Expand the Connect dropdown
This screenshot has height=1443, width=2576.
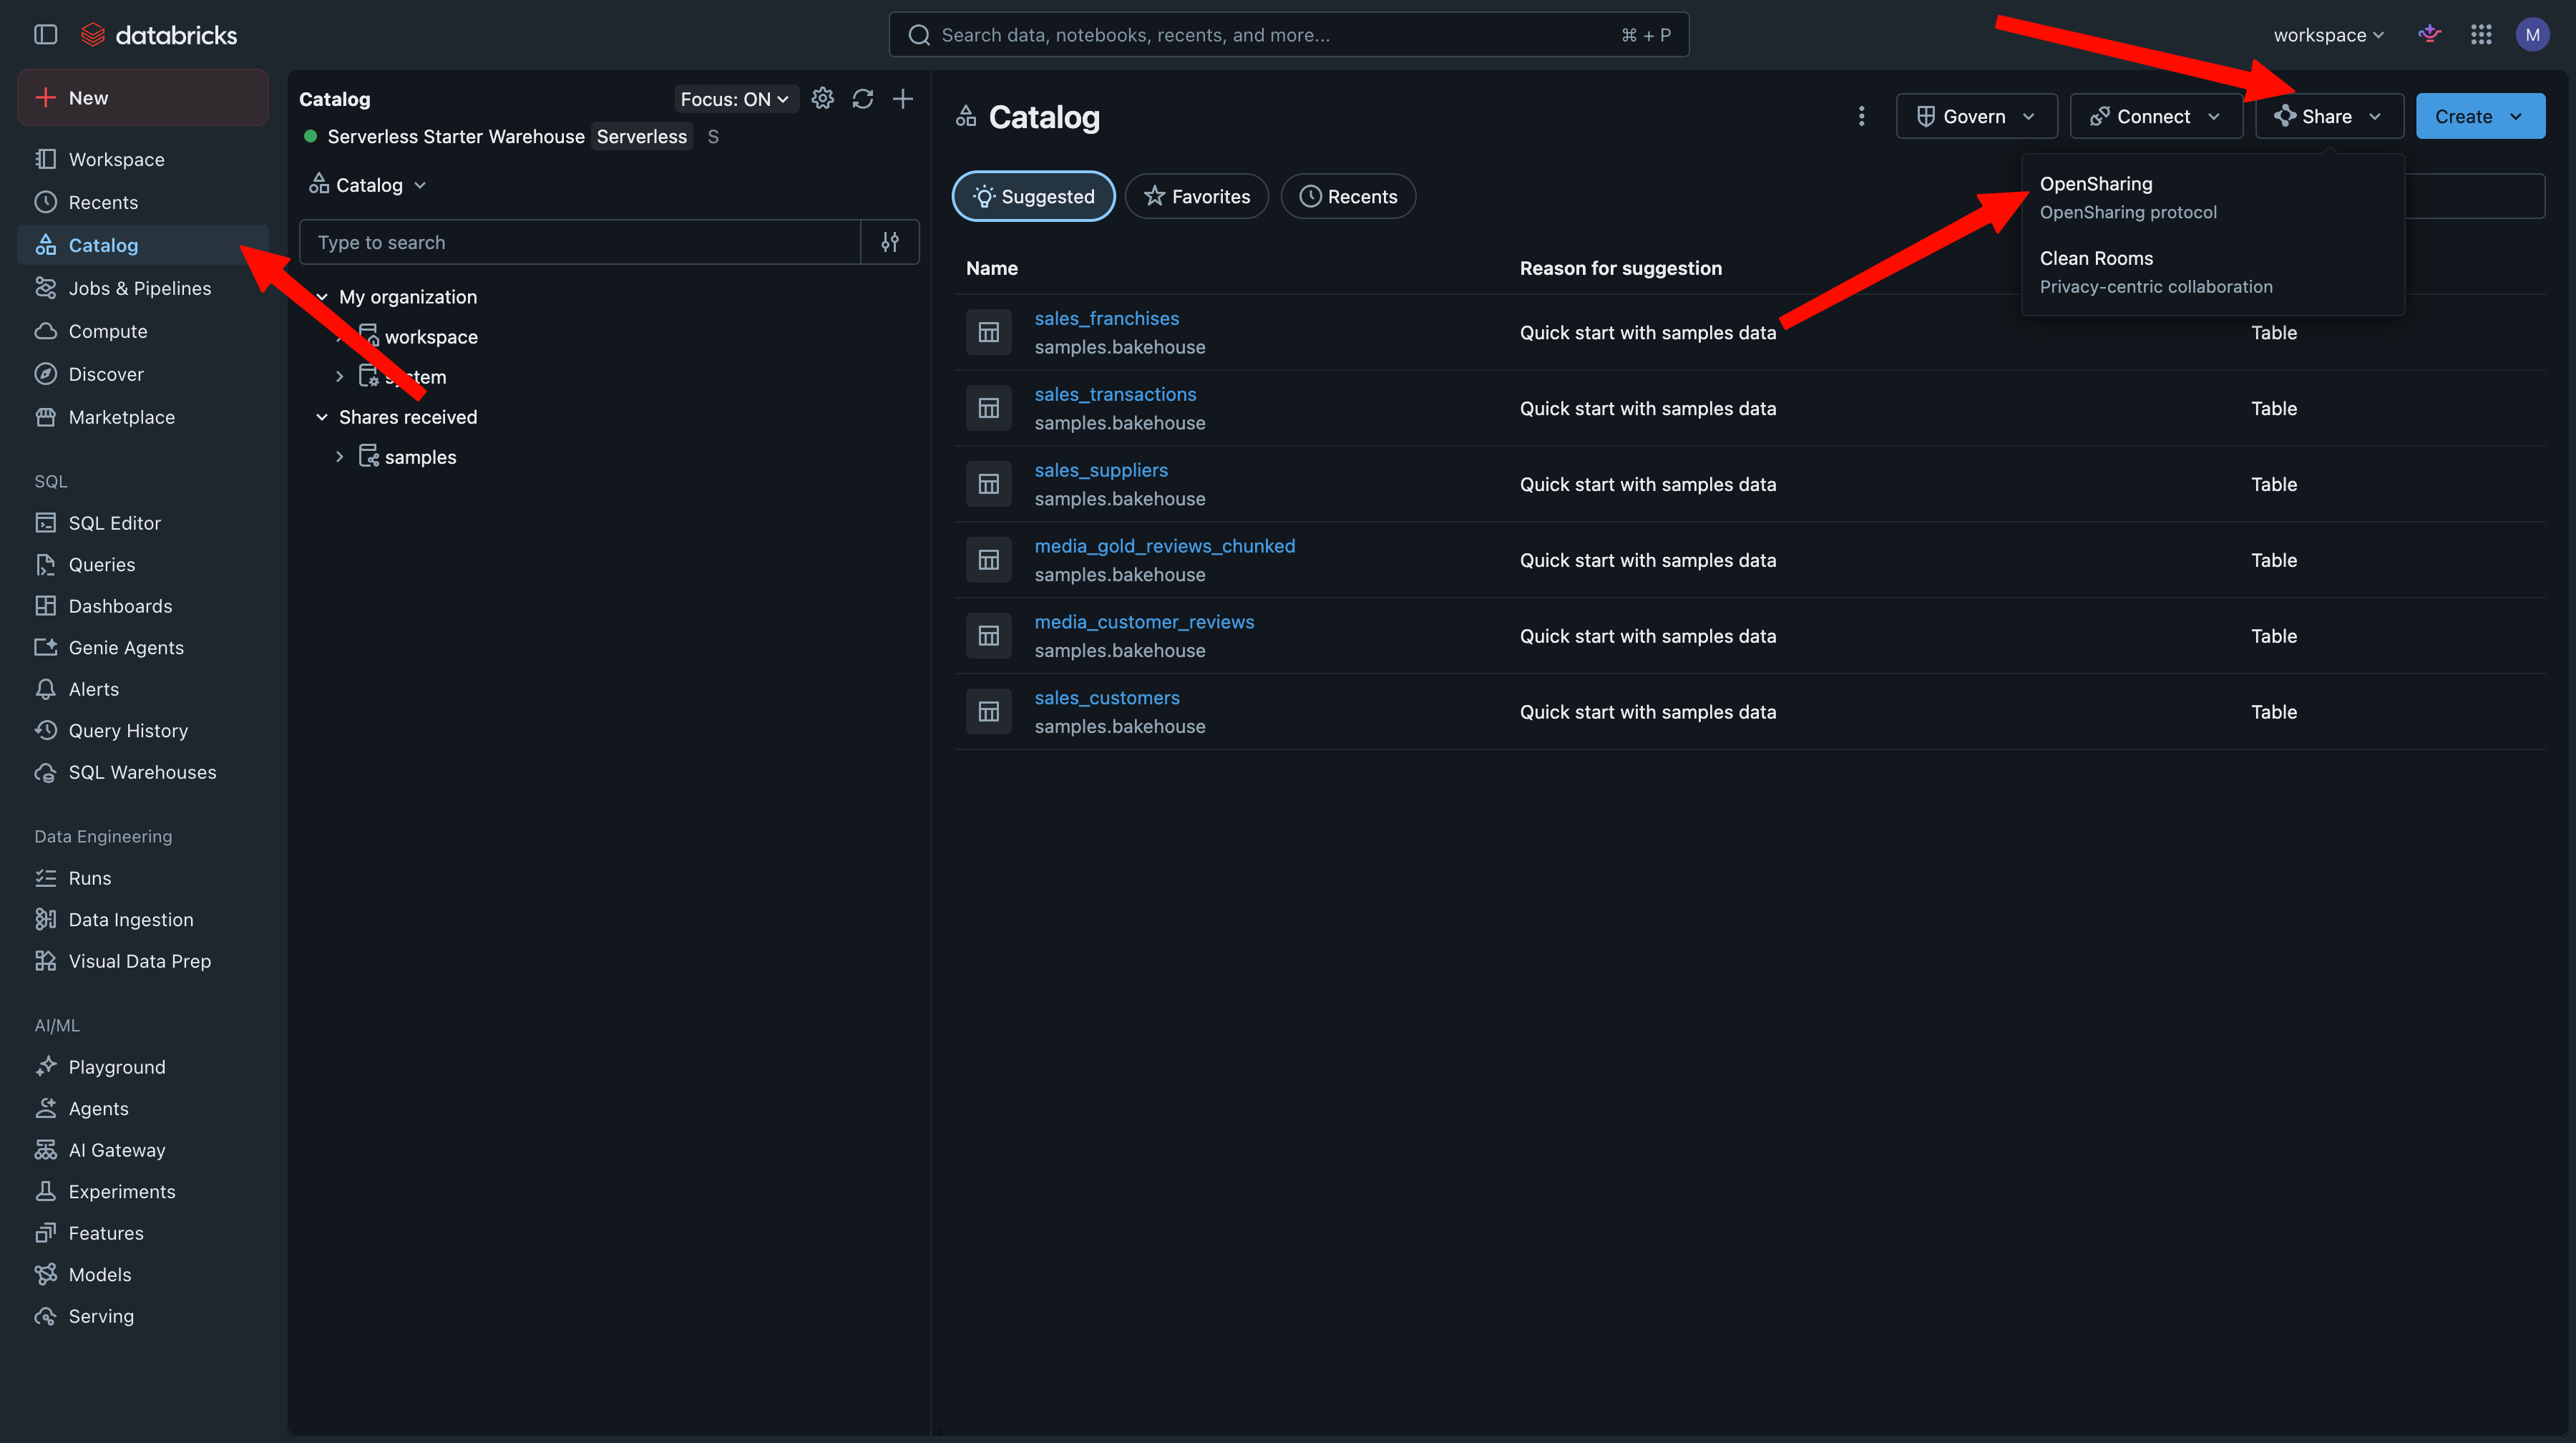[2155, 116]
